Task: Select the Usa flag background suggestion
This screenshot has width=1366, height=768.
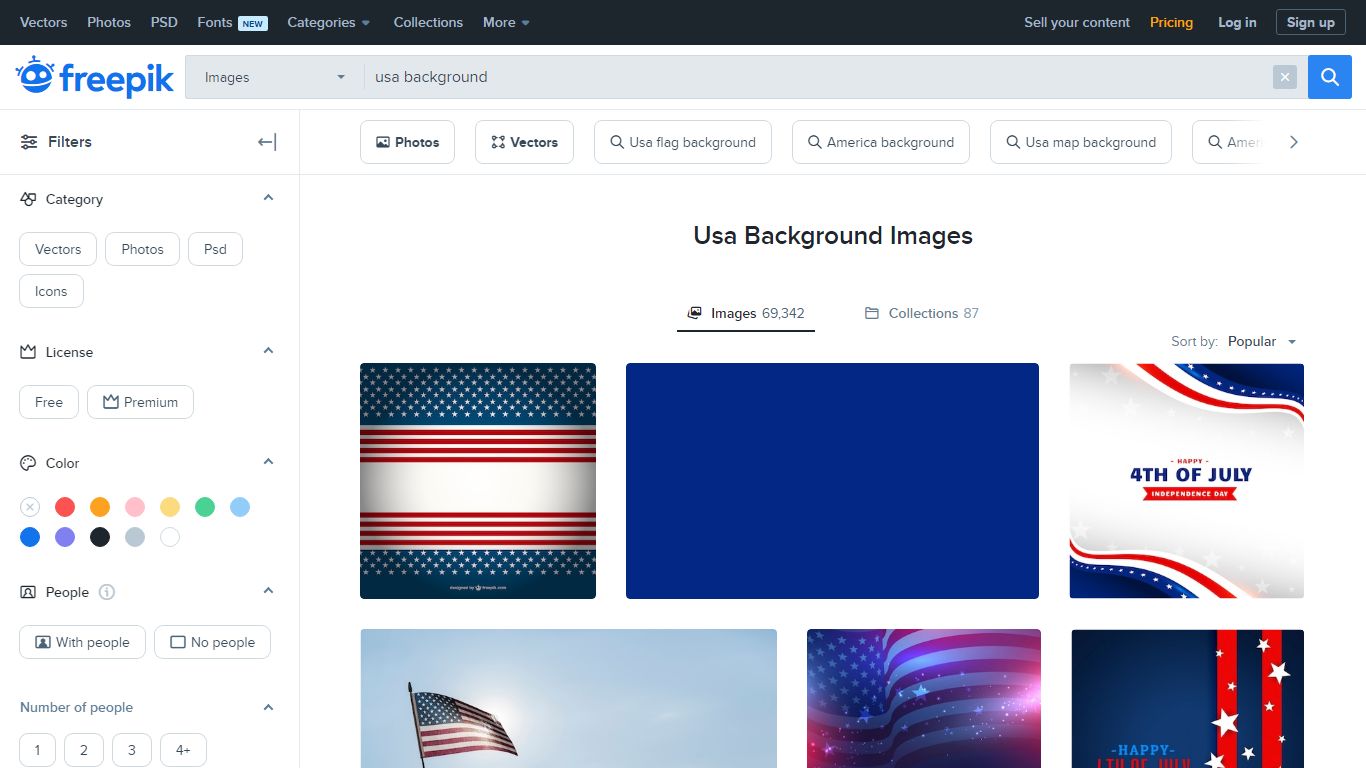Action: [682, 142]
